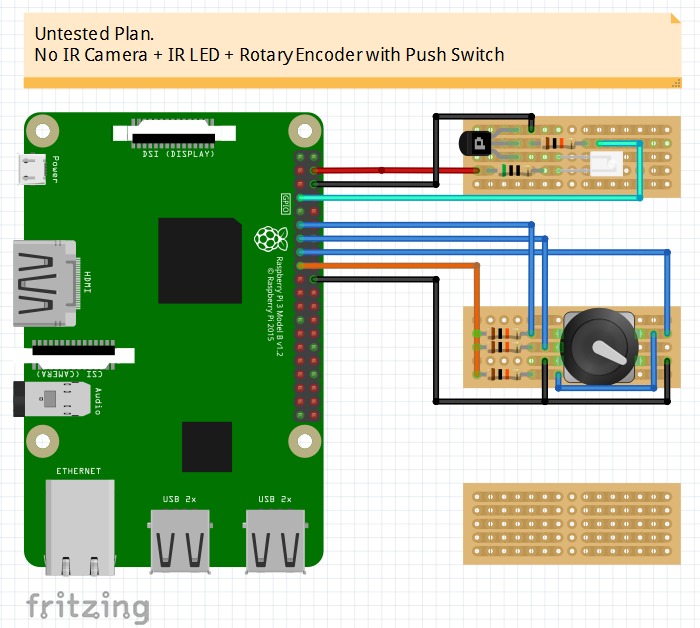Click the Raspberry Pi logo on the board
Screen dimensions: 700x628
[271, 239]
